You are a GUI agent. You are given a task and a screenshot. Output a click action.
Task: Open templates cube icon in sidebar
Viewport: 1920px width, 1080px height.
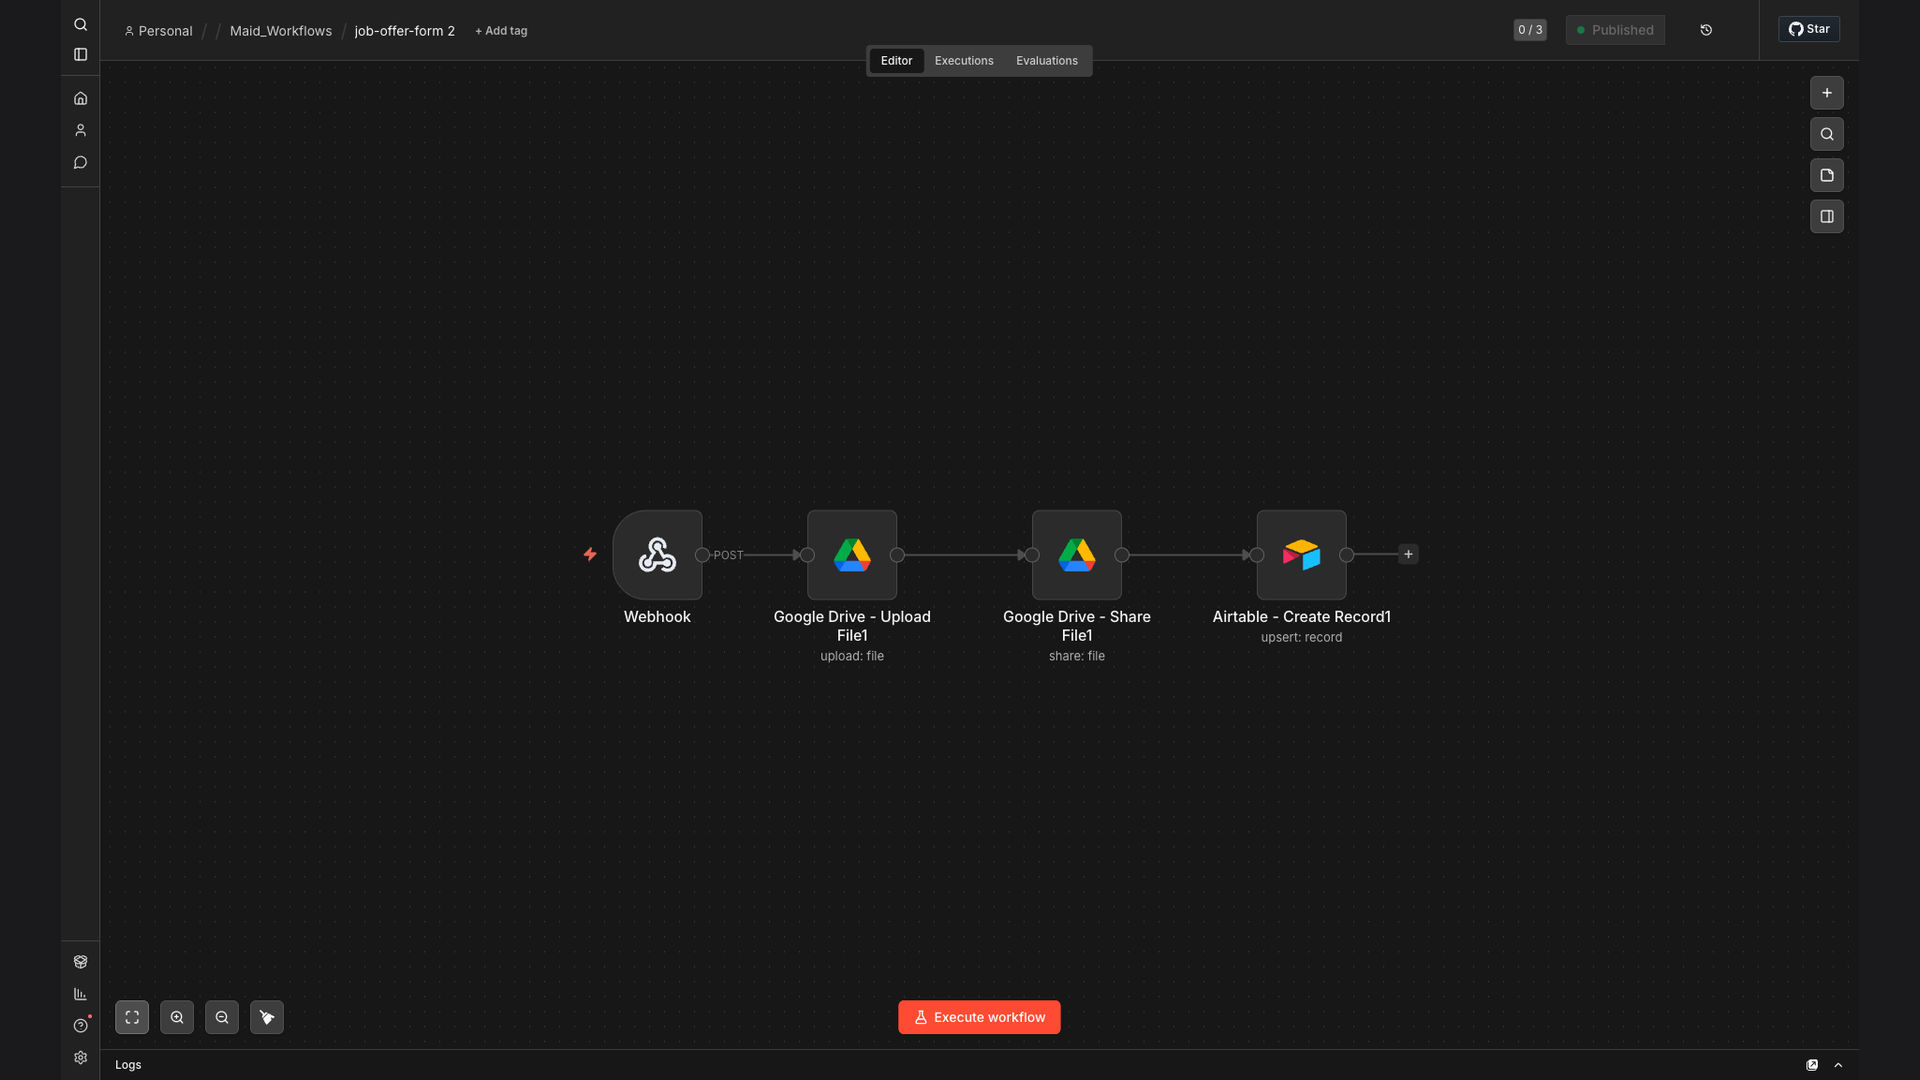[x=80, y=962]
